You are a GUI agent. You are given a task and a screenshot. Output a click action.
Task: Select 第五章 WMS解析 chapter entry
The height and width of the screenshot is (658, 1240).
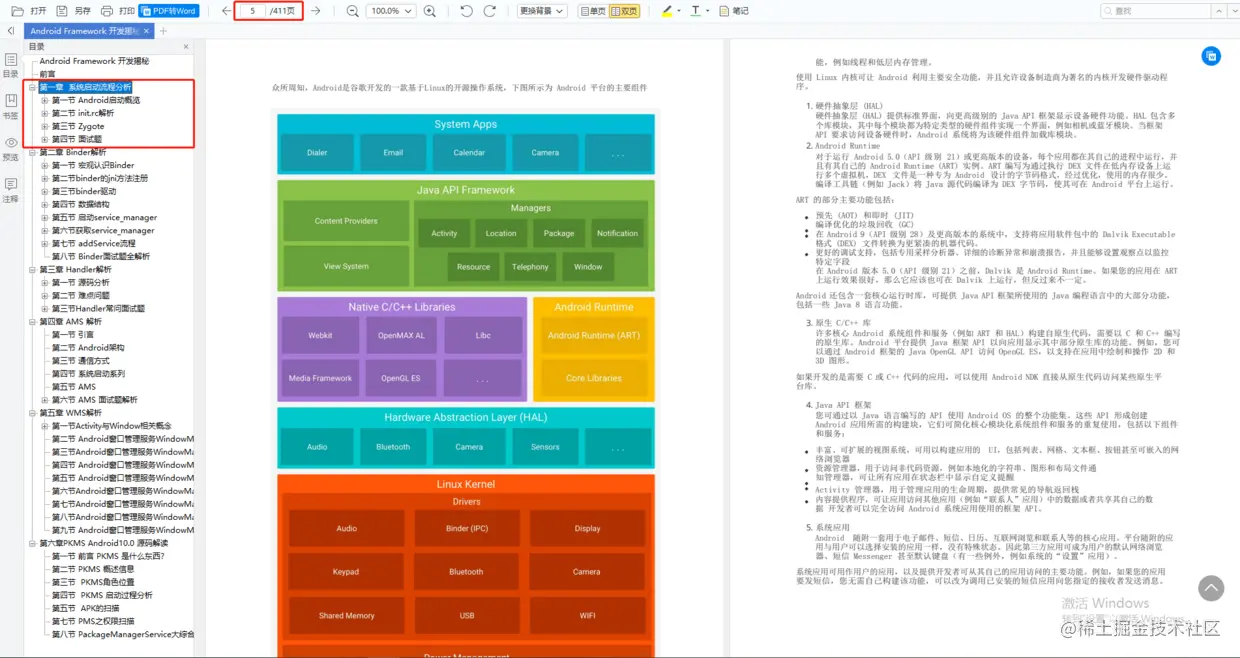70,412
